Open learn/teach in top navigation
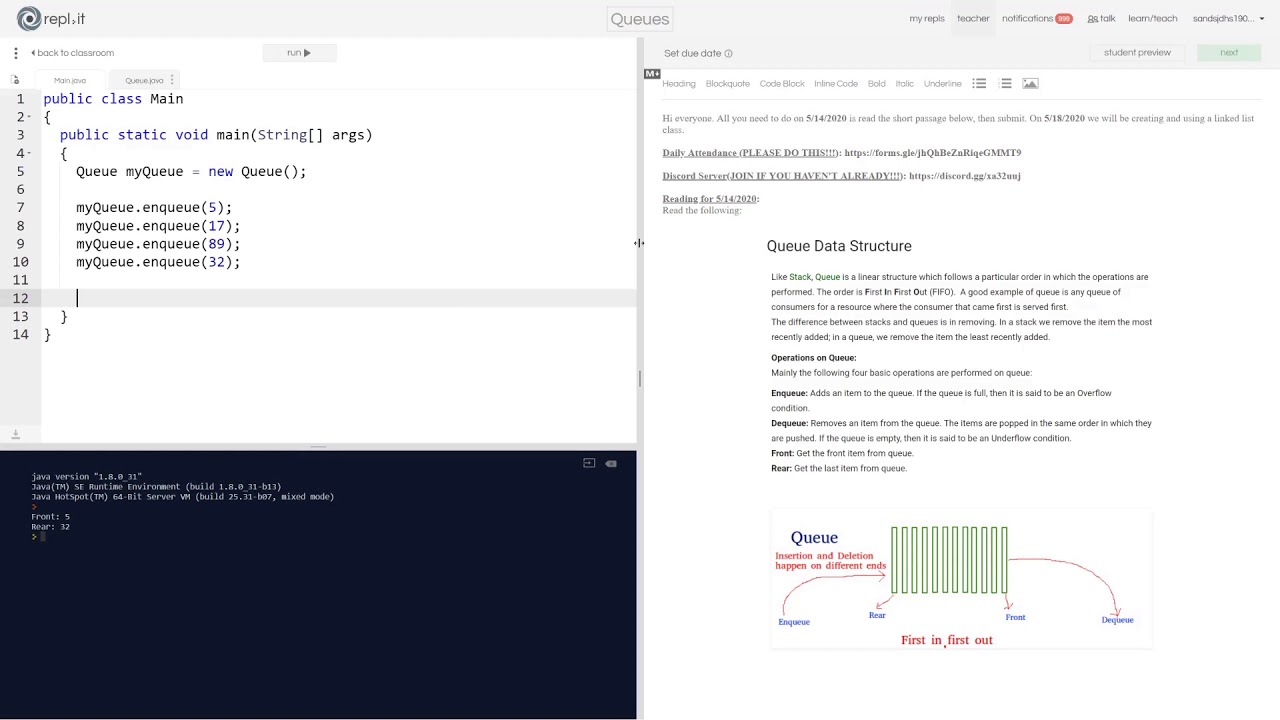Screen dimensions: 1280x720 (1153, 19)
